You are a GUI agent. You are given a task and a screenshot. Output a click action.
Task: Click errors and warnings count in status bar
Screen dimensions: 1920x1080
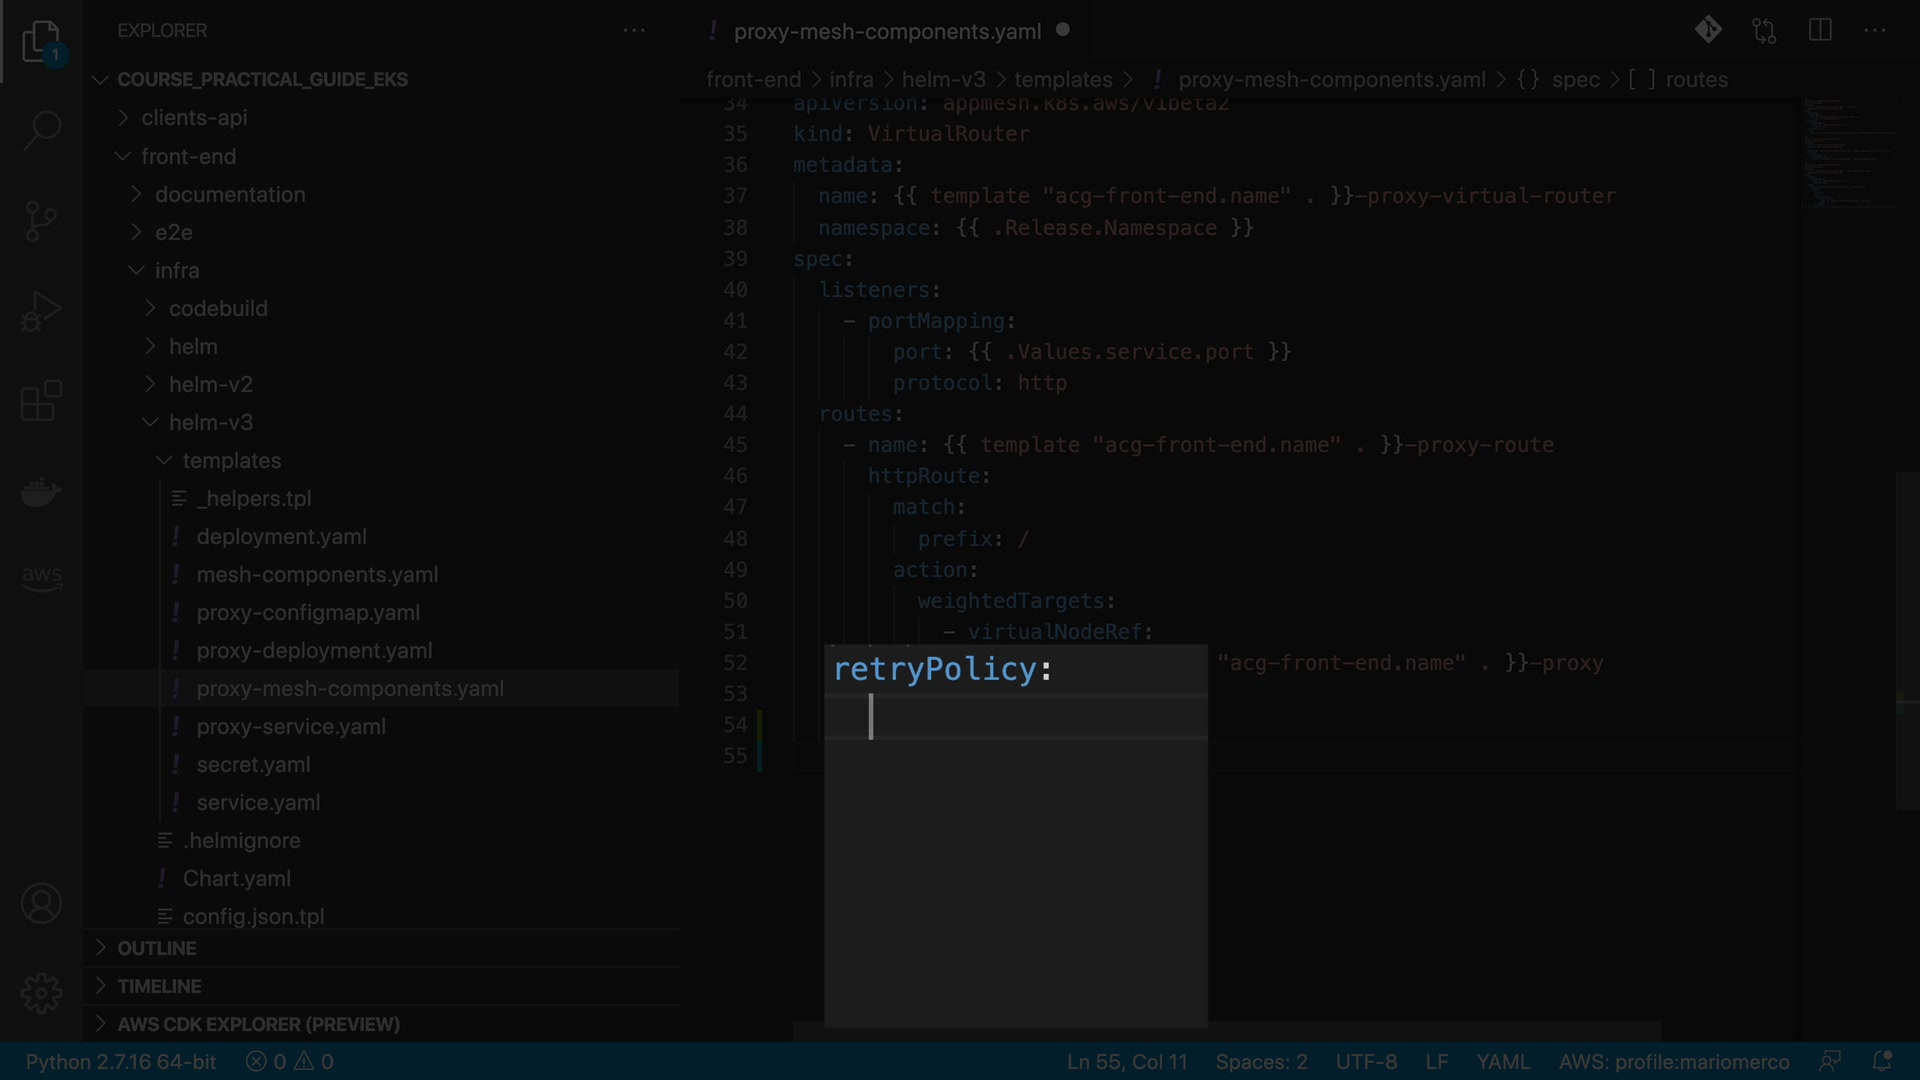tap(290, 1062)
